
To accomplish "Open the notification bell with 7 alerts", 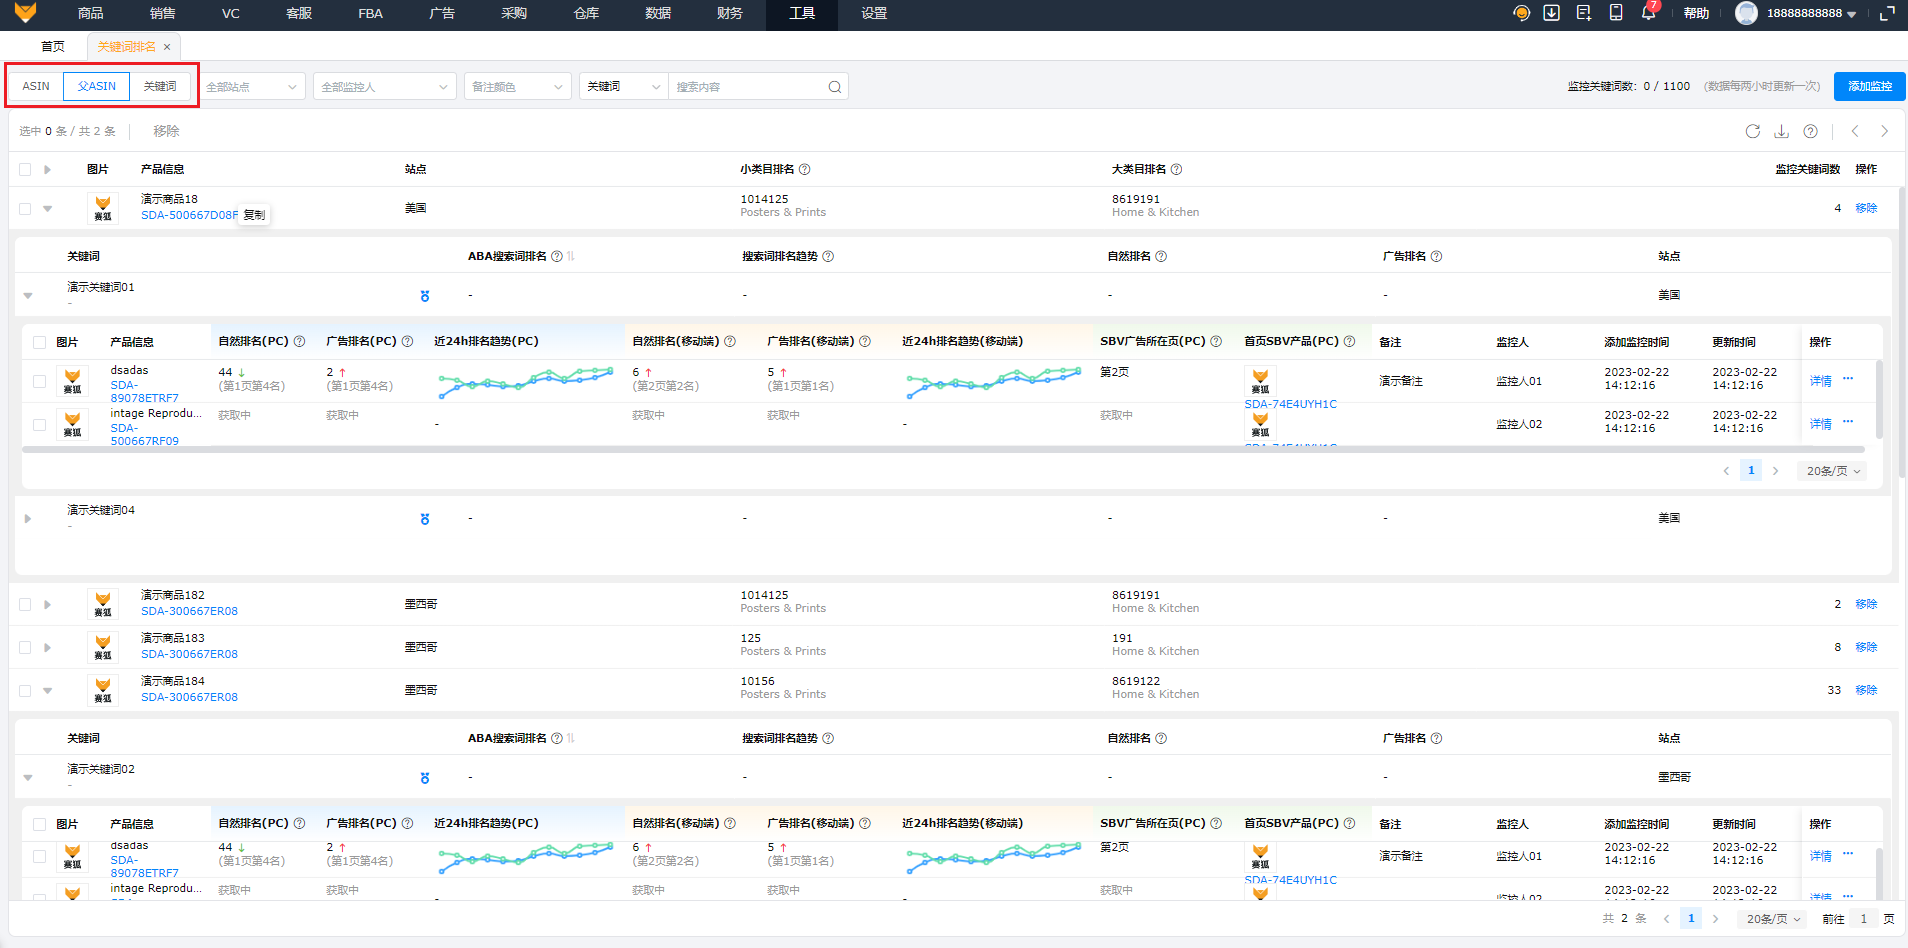I will tap(1648, 13).
